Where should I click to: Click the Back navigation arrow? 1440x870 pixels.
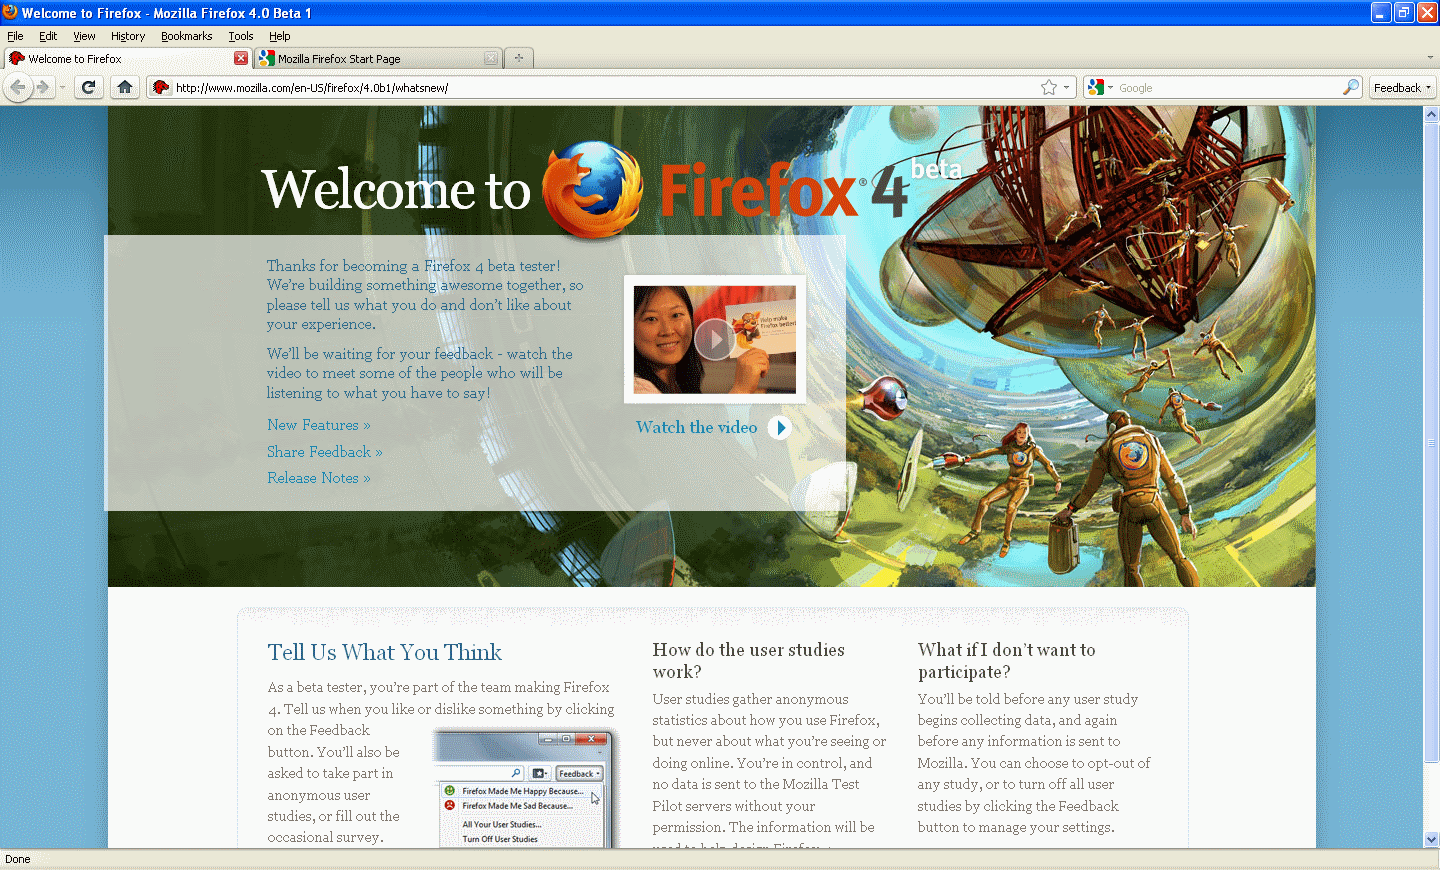click(18, 87)
